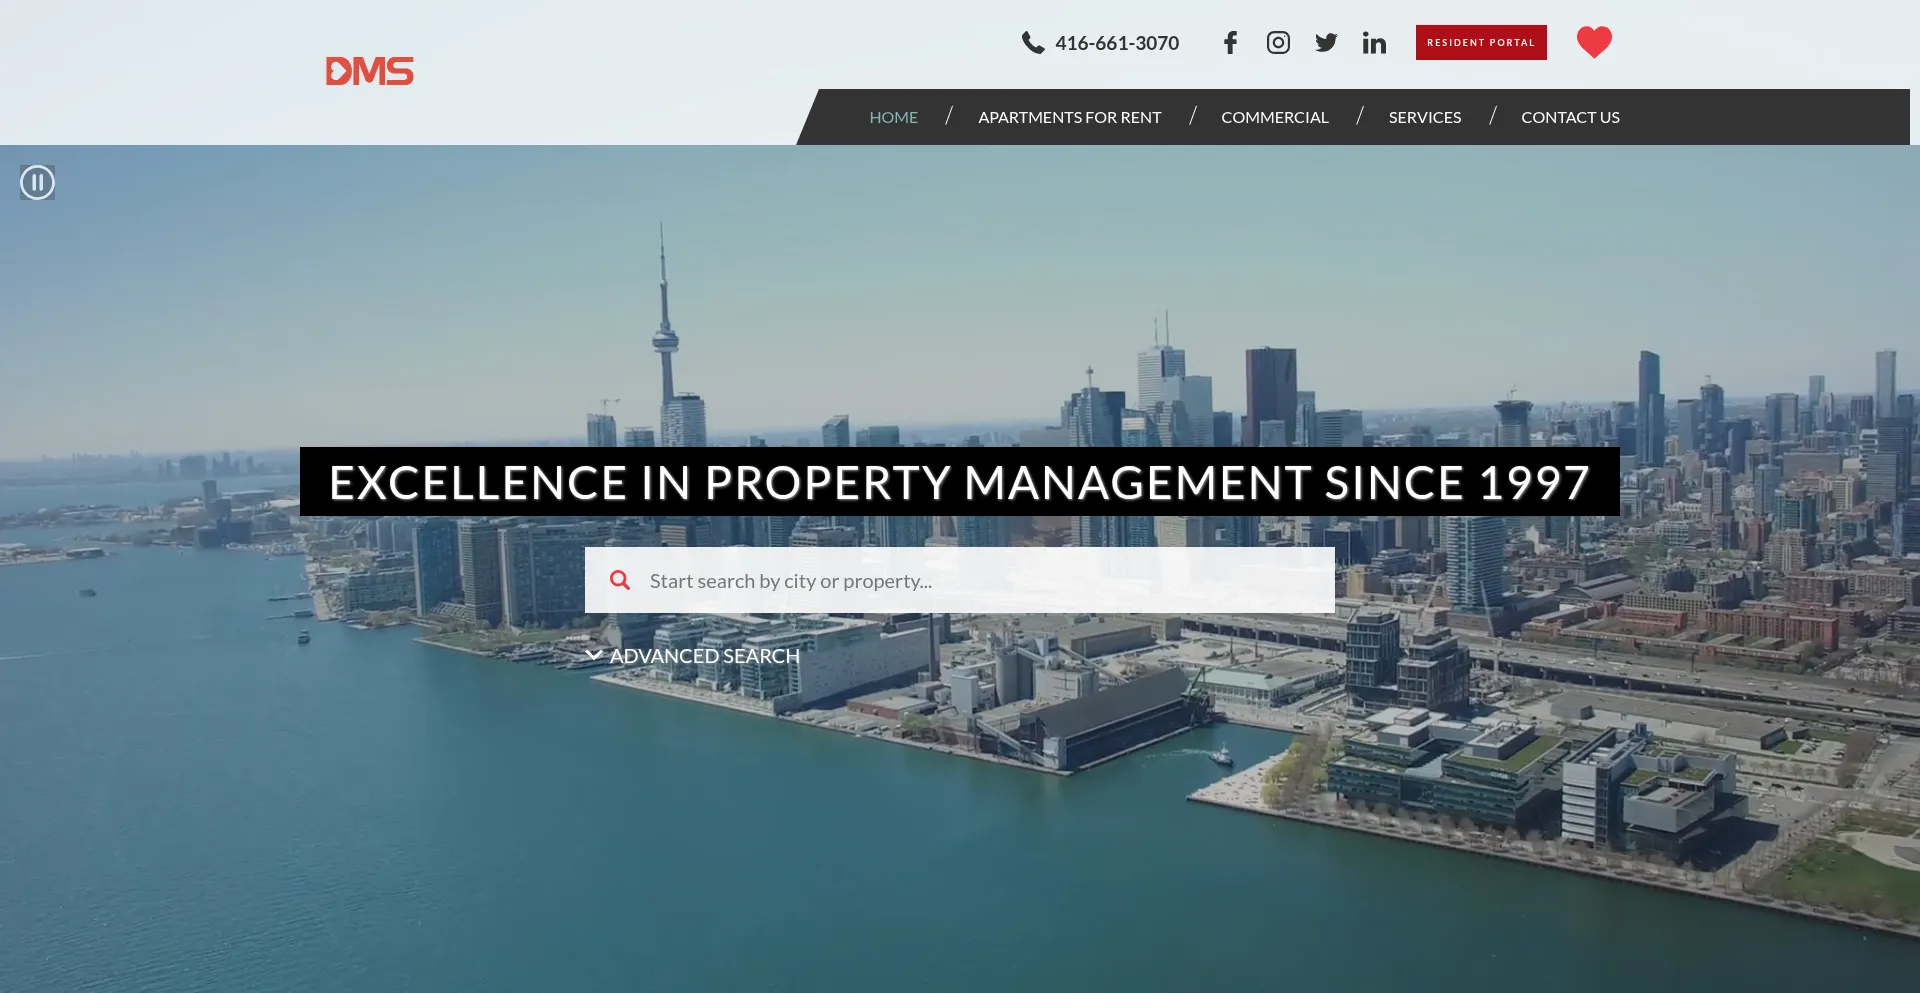The image size is (1920, 993).
Task: Open the CONTACT US page
Action: 1570,117
